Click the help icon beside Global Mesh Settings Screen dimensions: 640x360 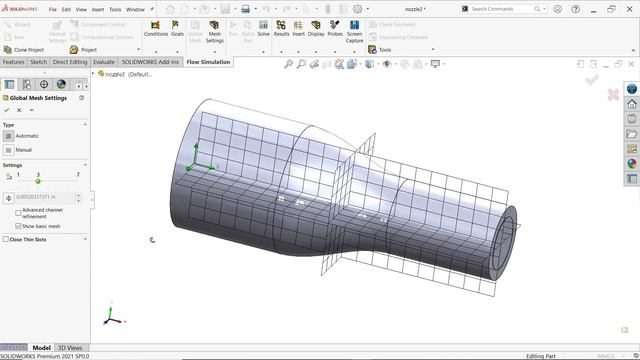pos(82,98)
